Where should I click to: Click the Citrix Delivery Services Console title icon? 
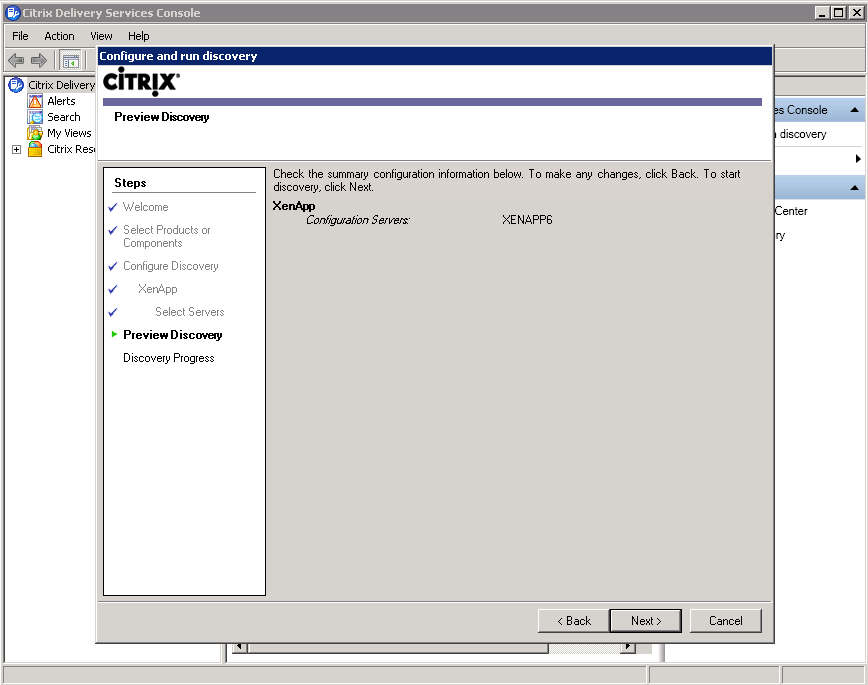(13, 13)
